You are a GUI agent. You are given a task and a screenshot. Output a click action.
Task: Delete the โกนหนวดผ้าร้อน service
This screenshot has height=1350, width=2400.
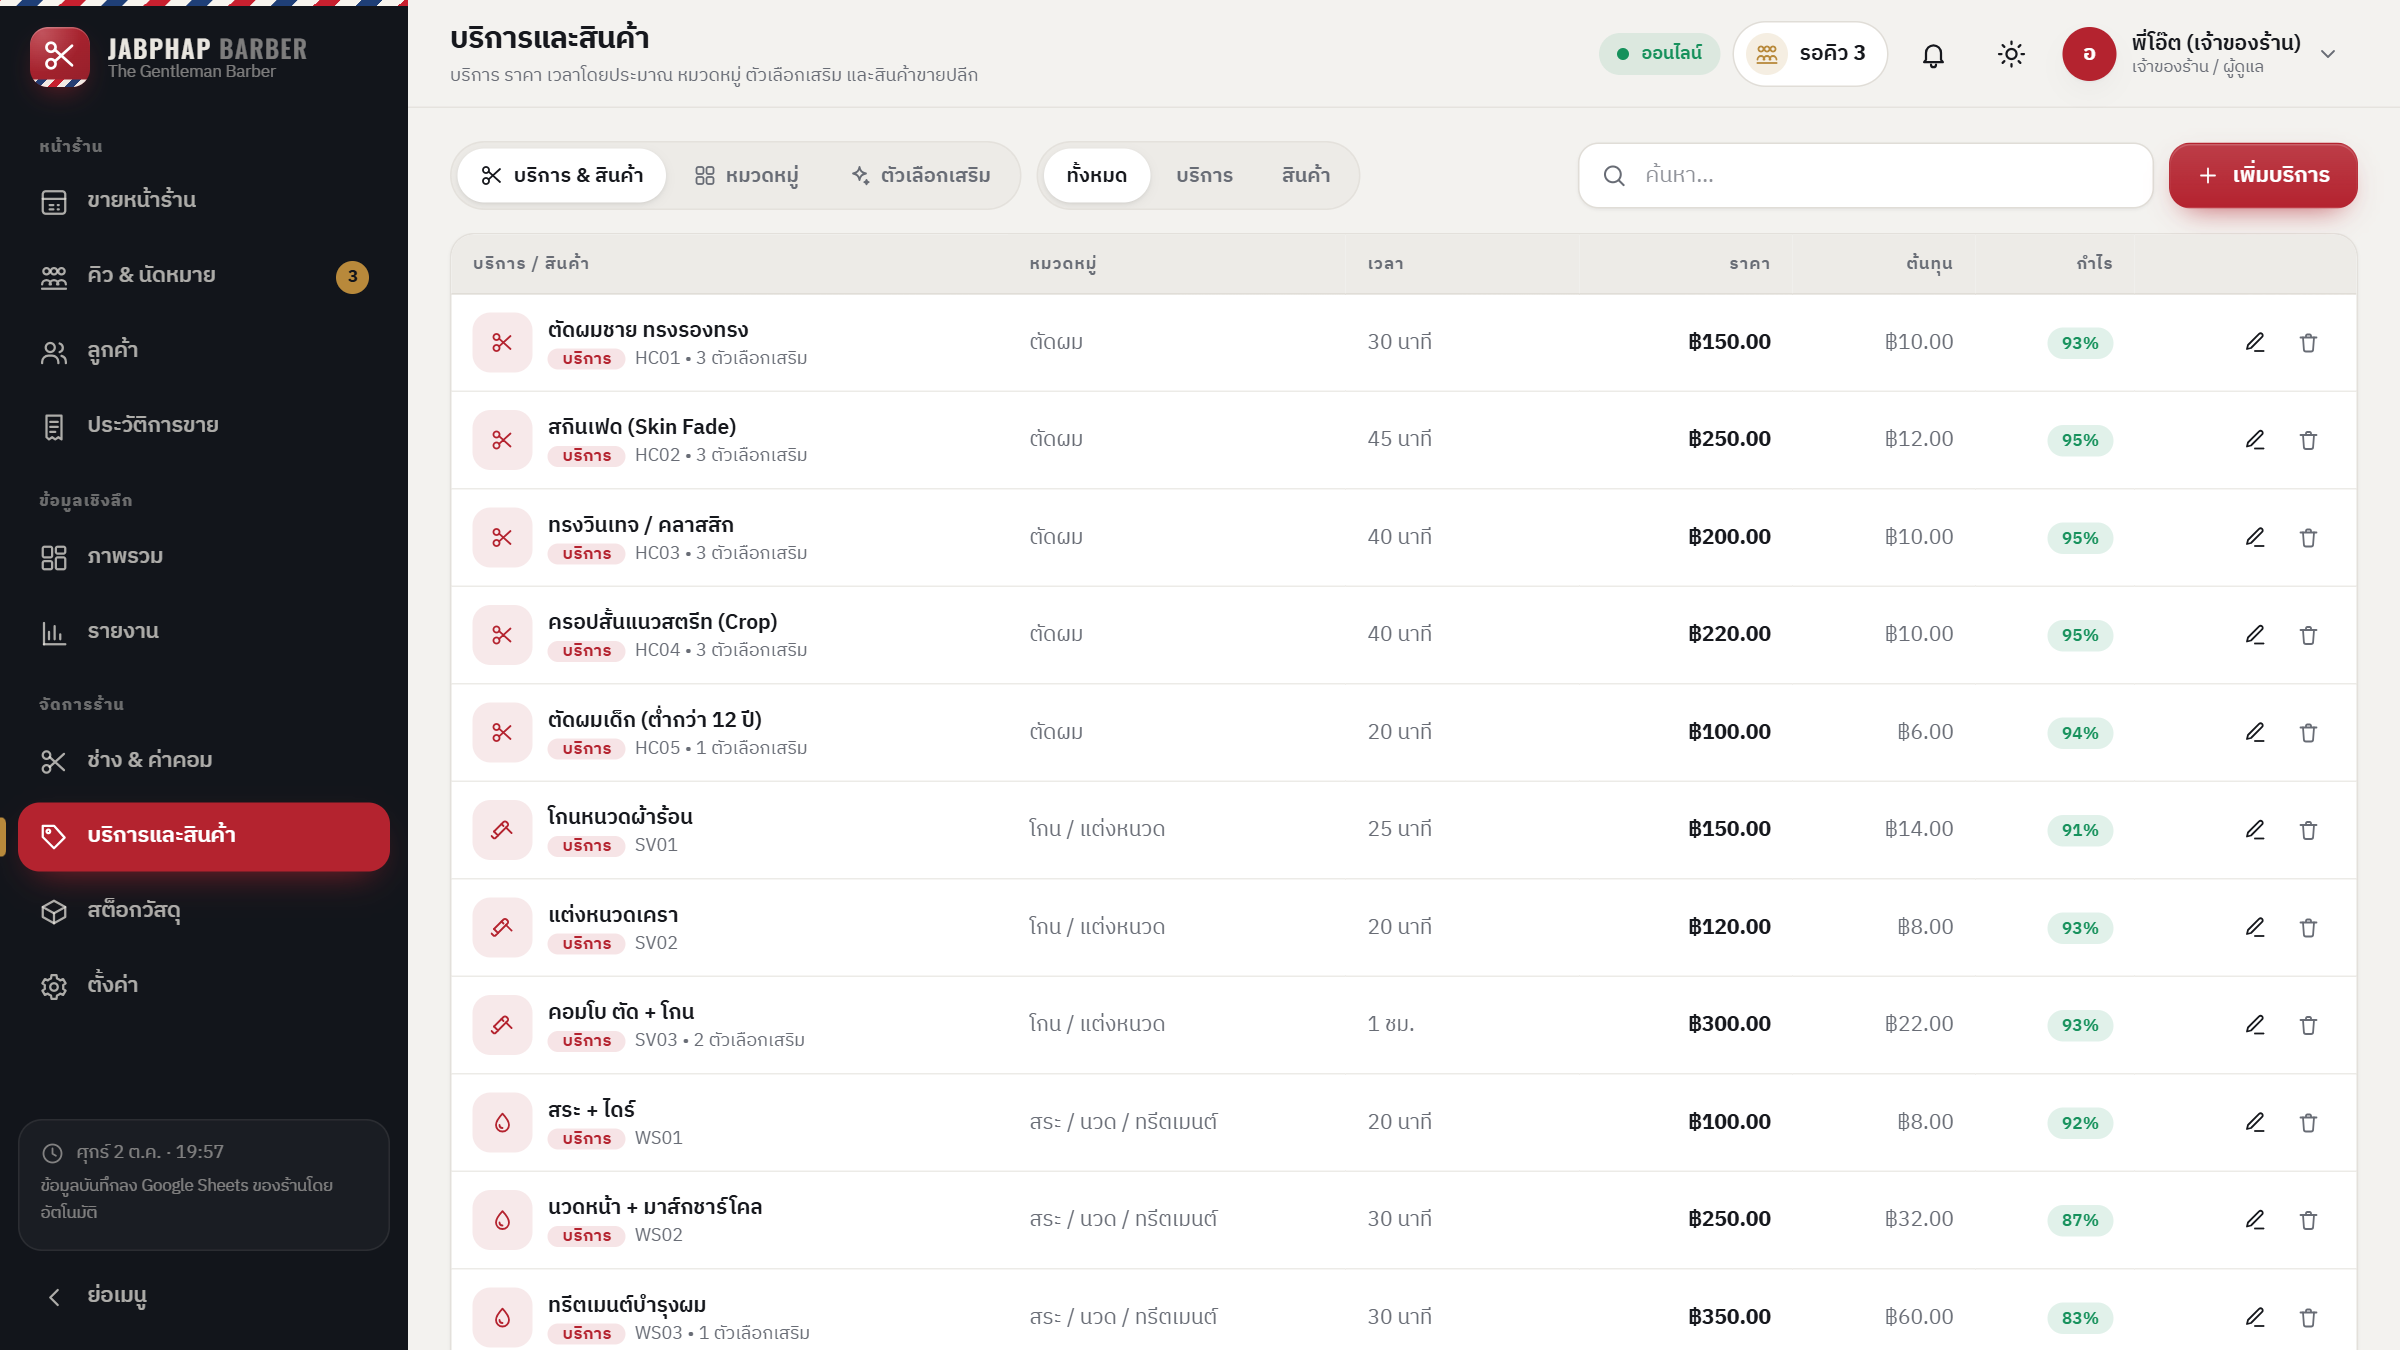[x=2308, y=830]
